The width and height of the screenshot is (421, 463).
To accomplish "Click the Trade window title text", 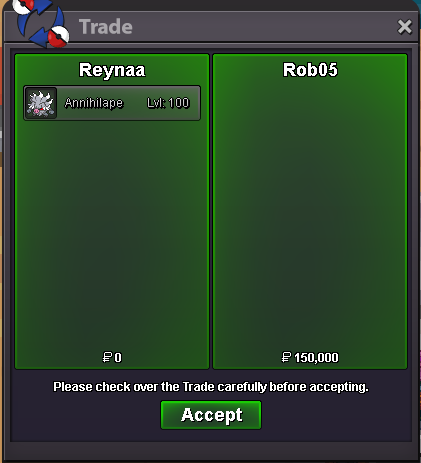I will (x=106, y=27).
